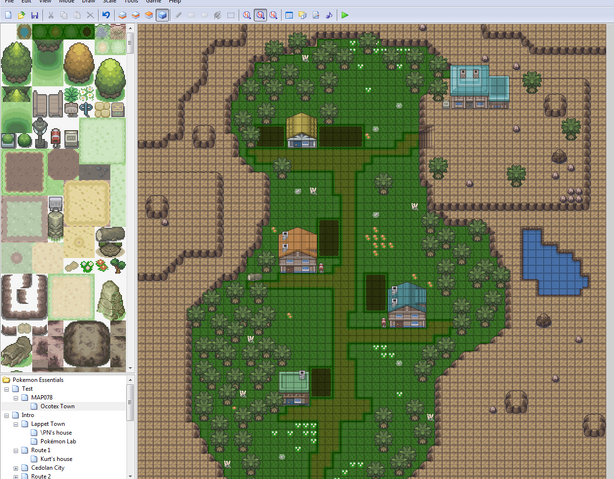This screenshot has height=479, width=614.
Task: Set map zoom to 1:2 scale
Action: 260,15
